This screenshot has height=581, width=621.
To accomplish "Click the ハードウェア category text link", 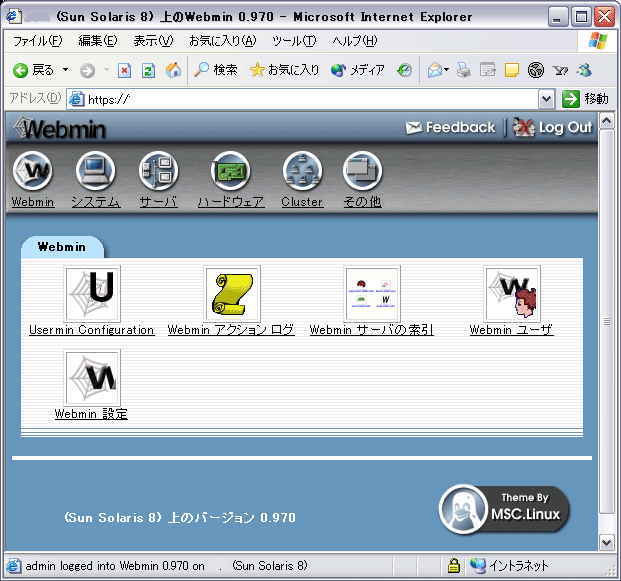I will [231, 202].
